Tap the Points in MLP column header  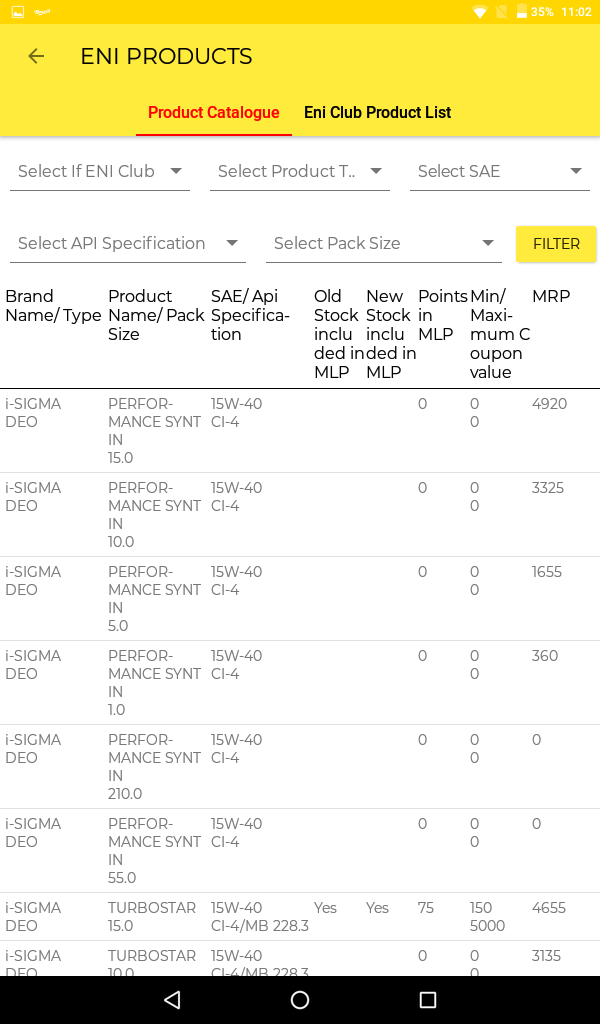pyautogui.click(x=442, y=315)
